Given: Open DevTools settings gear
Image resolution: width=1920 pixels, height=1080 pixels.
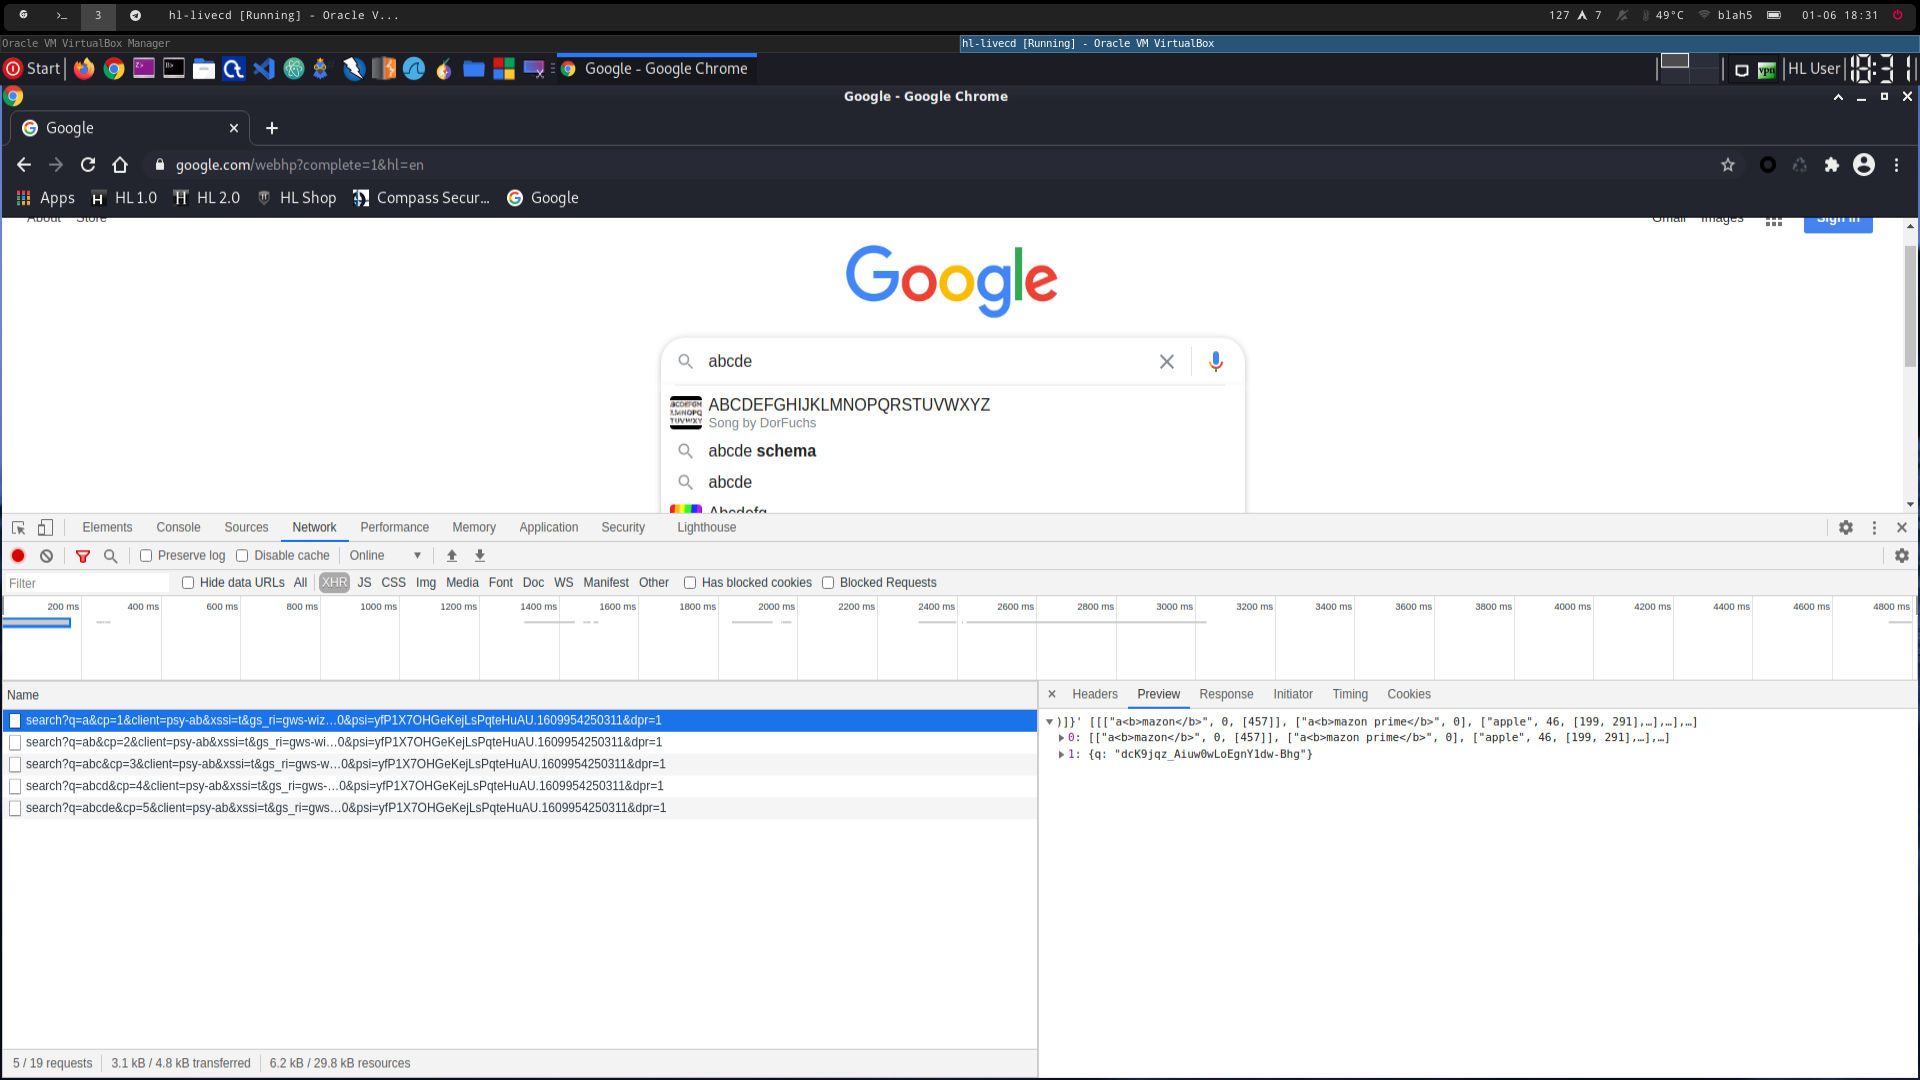Looking at the screenshot, I should (1846, 528).
